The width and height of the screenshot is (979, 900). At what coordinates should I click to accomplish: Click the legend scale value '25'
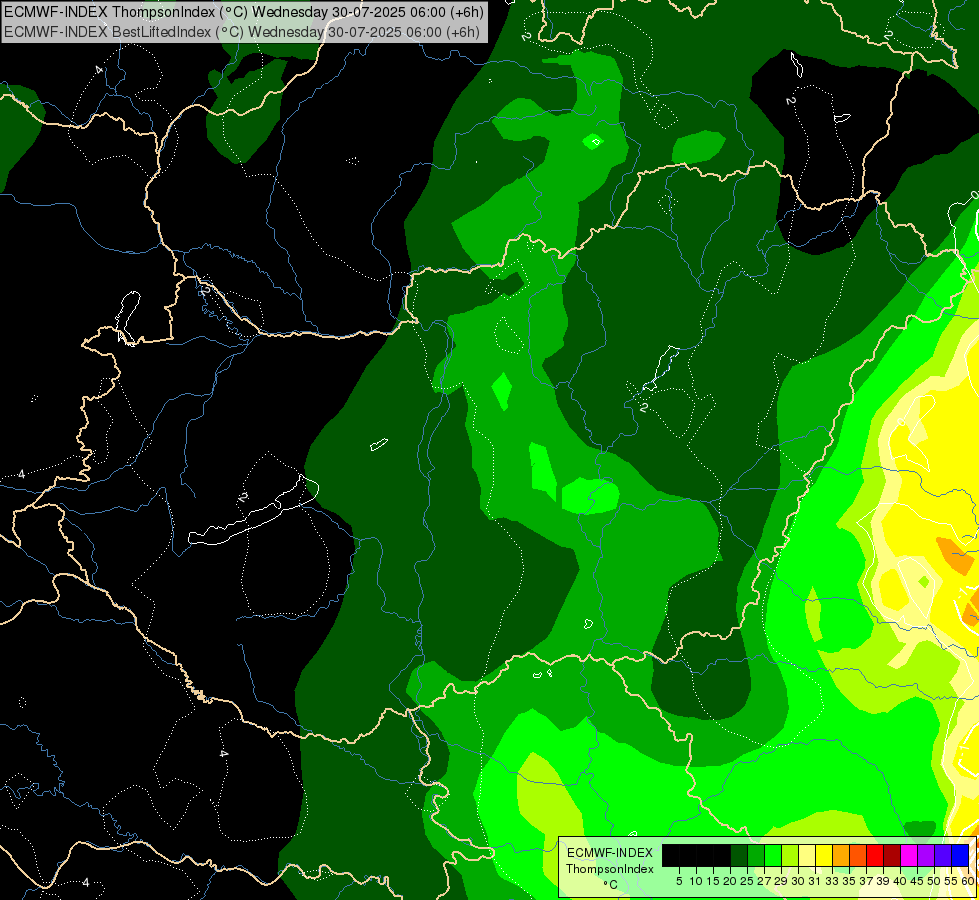[747, 881]
